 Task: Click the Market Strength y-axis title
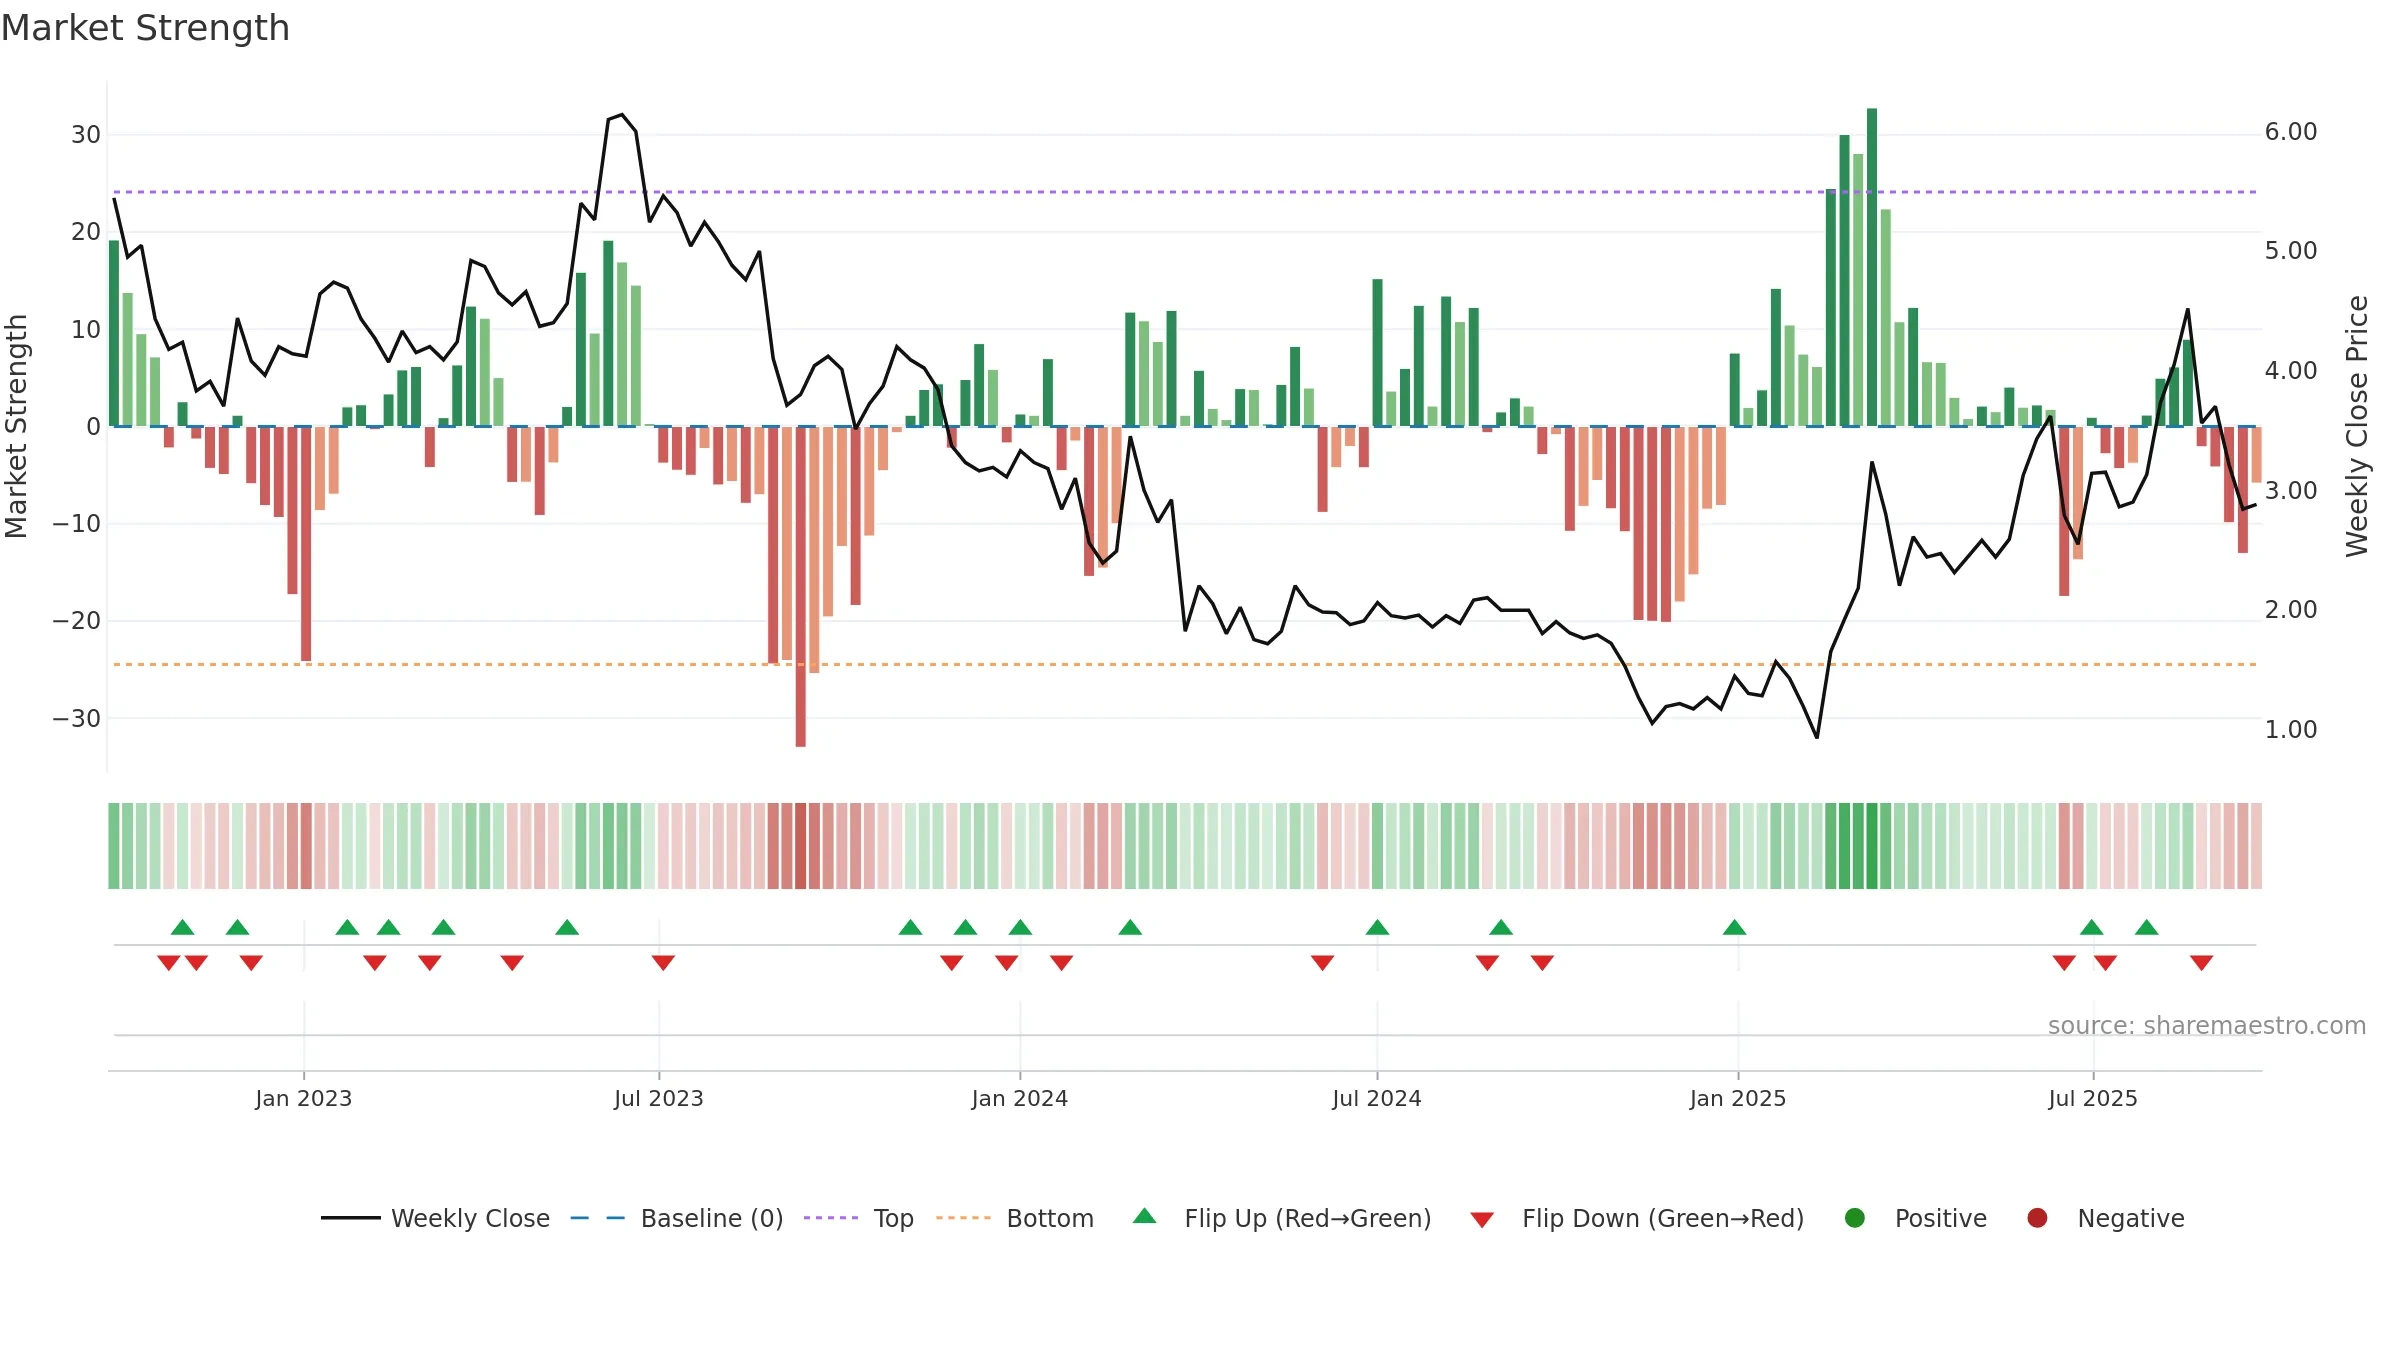coord(16,426)
